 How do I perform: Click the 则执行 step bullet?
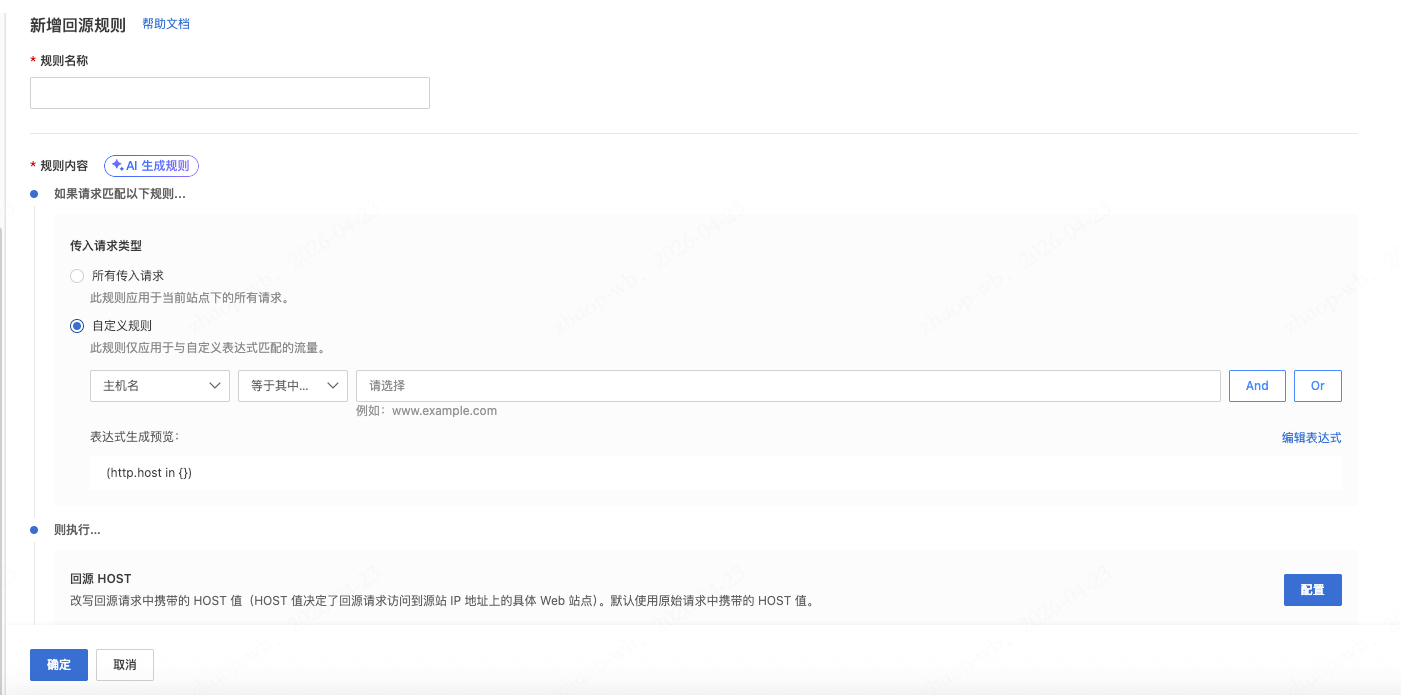tap(34, 530)
